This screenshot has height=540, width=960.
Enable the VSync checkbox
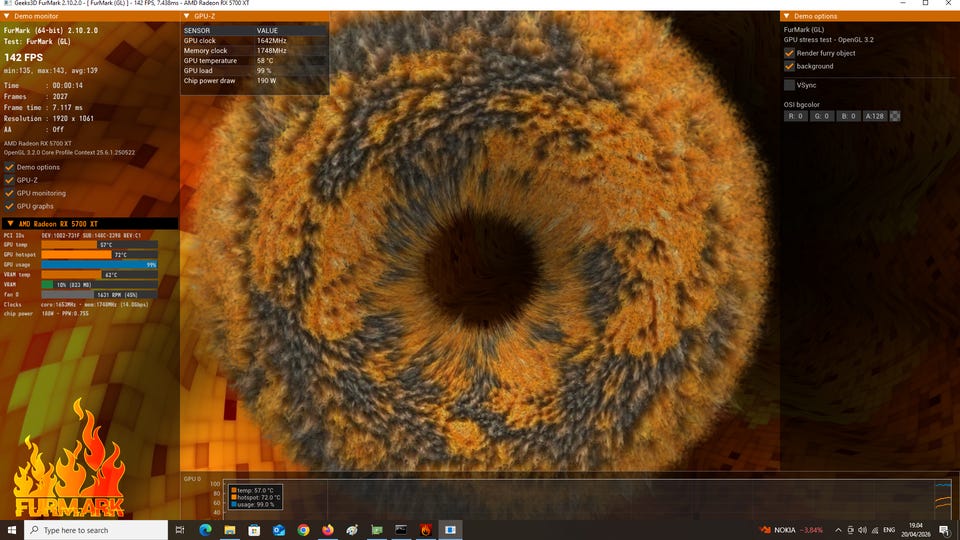point(789,85)
